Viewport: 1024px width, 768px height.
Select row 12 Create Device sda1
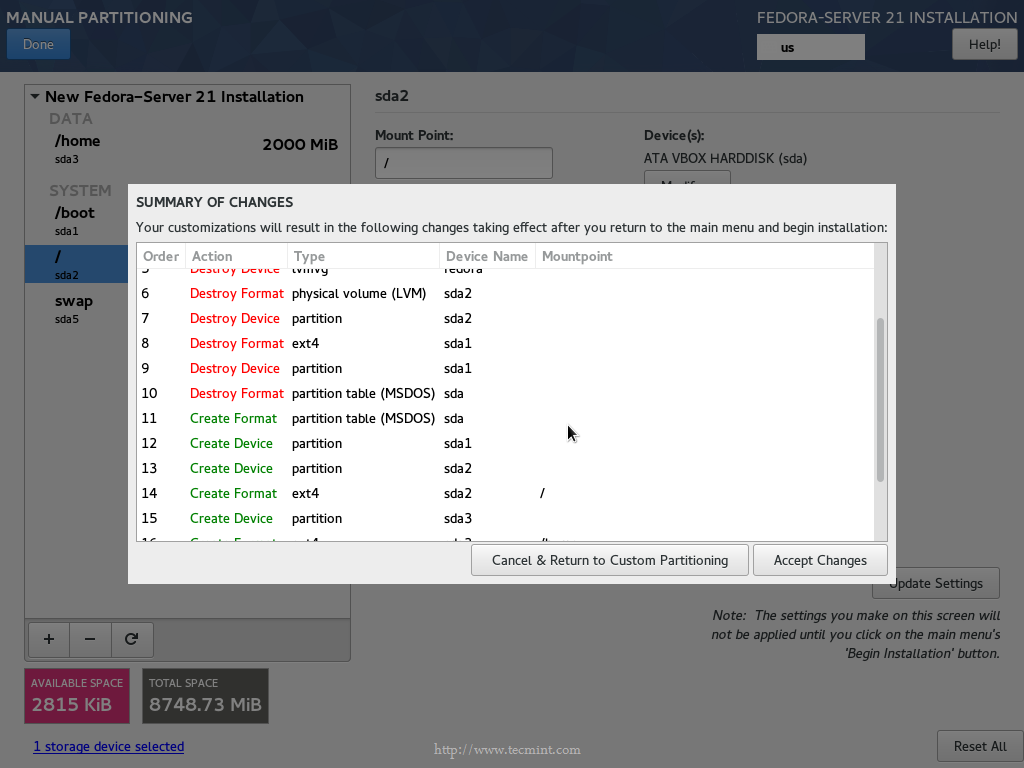pos(505,443)
